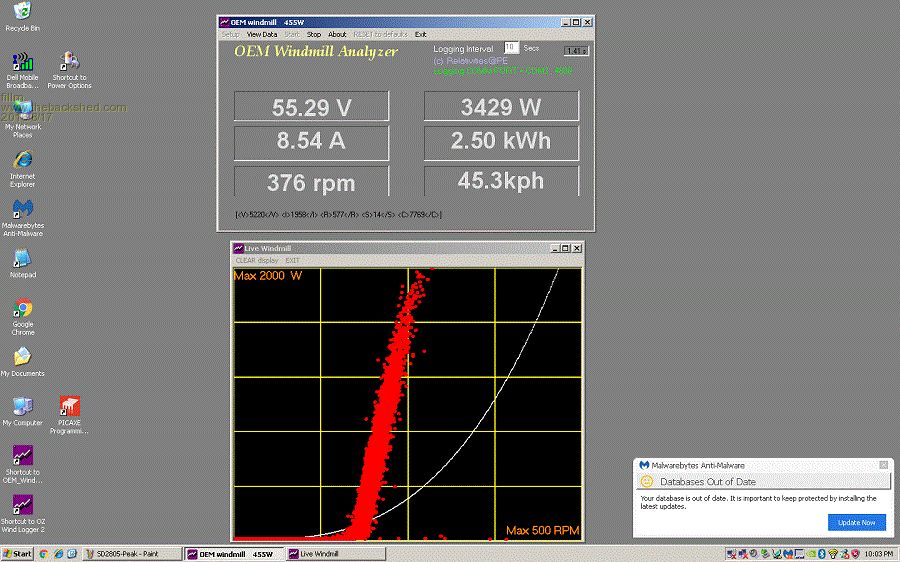The image size is (900, 562).
Task: Open the Shortcut to Power Options icon
Action: tap(69, 62)
